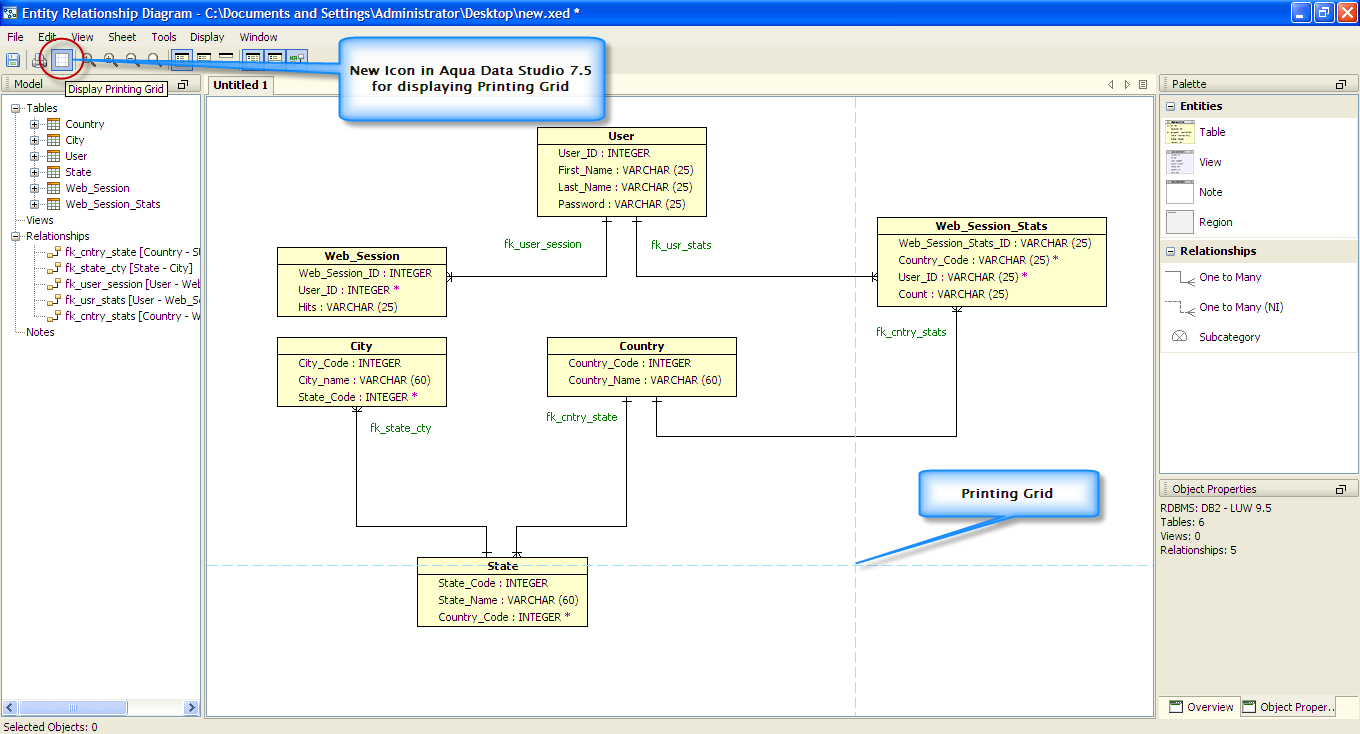Click "City_name : VARCHAR (60)" attribute in diagram
This screenshot has height=734, width=1360.
click(365, 380)
